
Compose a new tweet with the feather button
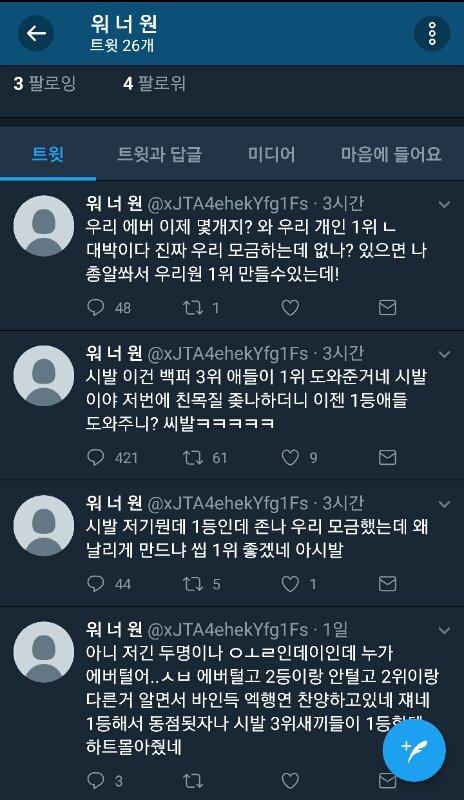pyautogui.click(x=414, y=751)
